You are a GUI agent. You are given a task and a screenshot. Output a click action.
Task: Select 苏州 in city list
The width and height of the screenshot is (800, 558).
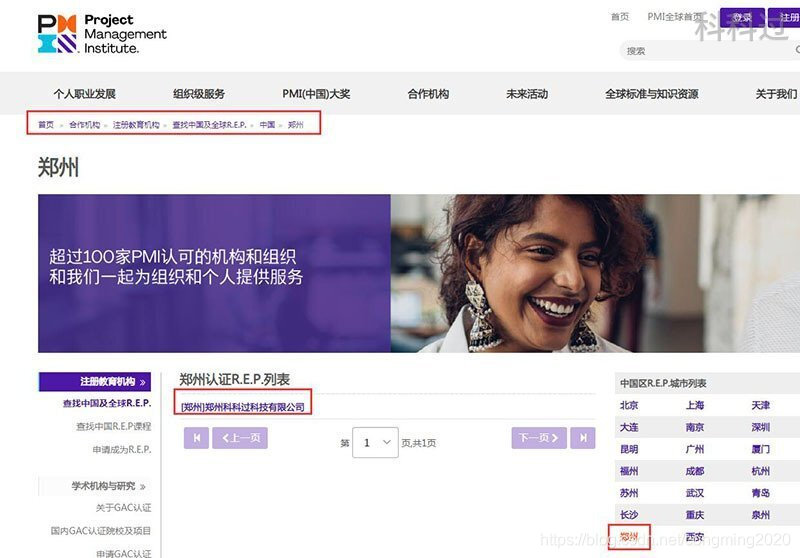click(629, 493)
